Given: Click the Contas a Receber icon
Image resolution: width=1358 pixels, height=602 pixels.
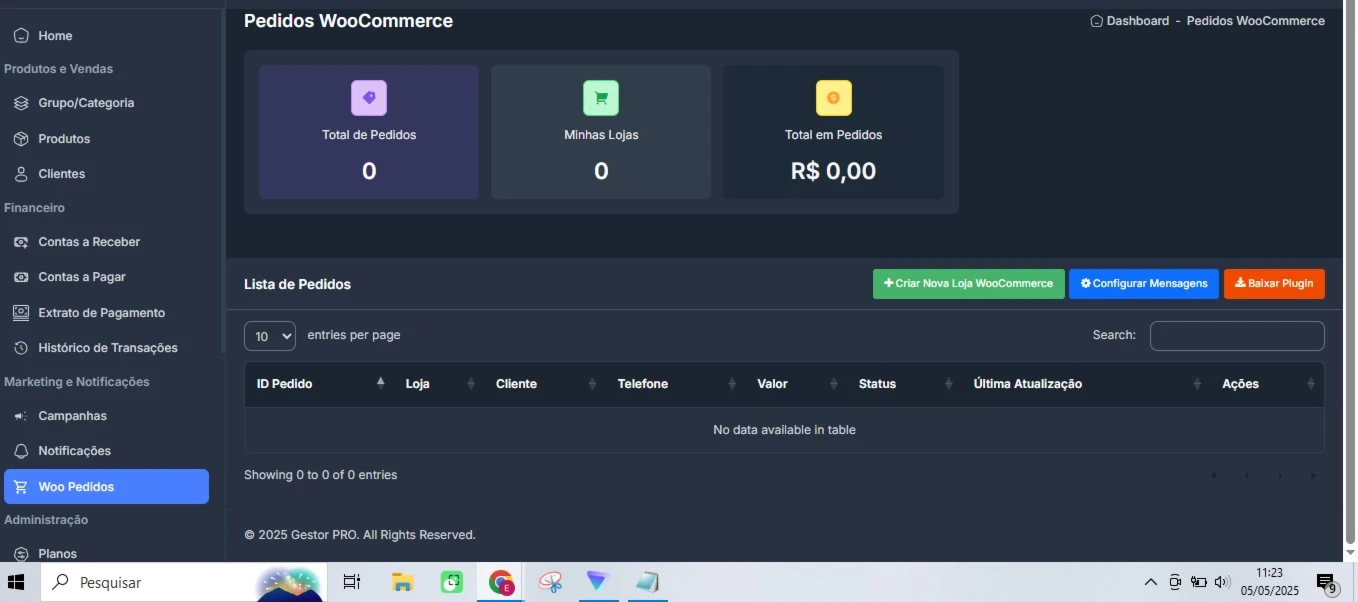Looking at the screenshot, I should pos(21,242).
